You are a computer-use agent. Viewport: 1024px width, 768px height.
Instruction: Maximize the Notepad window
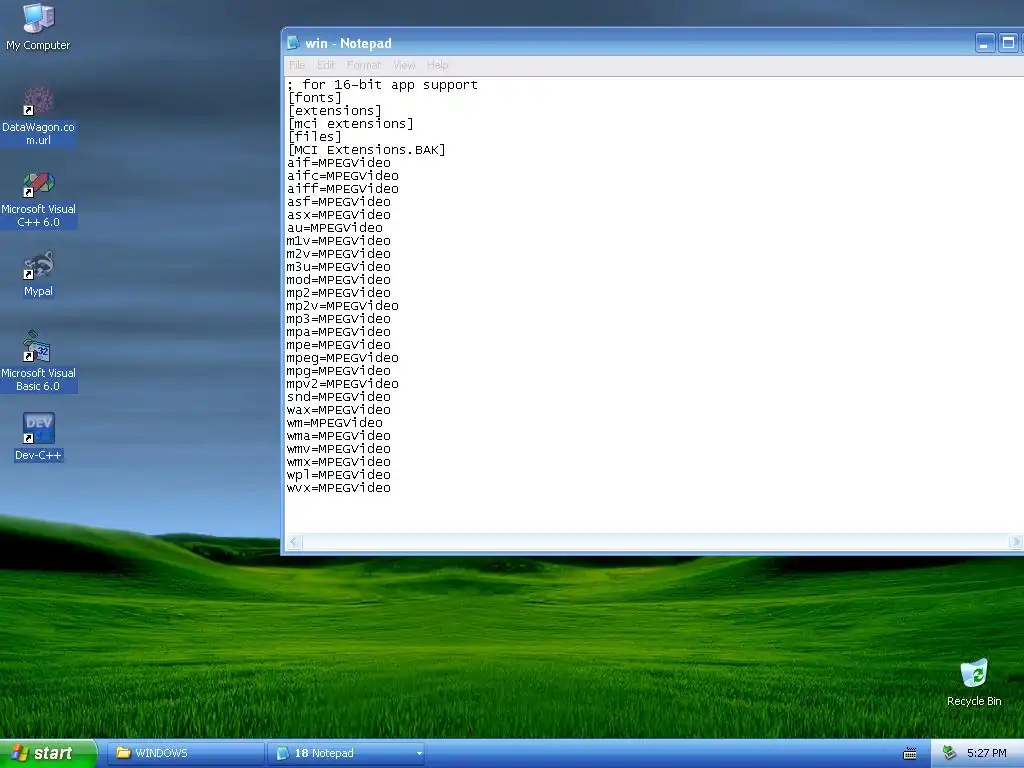[1008, 43]
